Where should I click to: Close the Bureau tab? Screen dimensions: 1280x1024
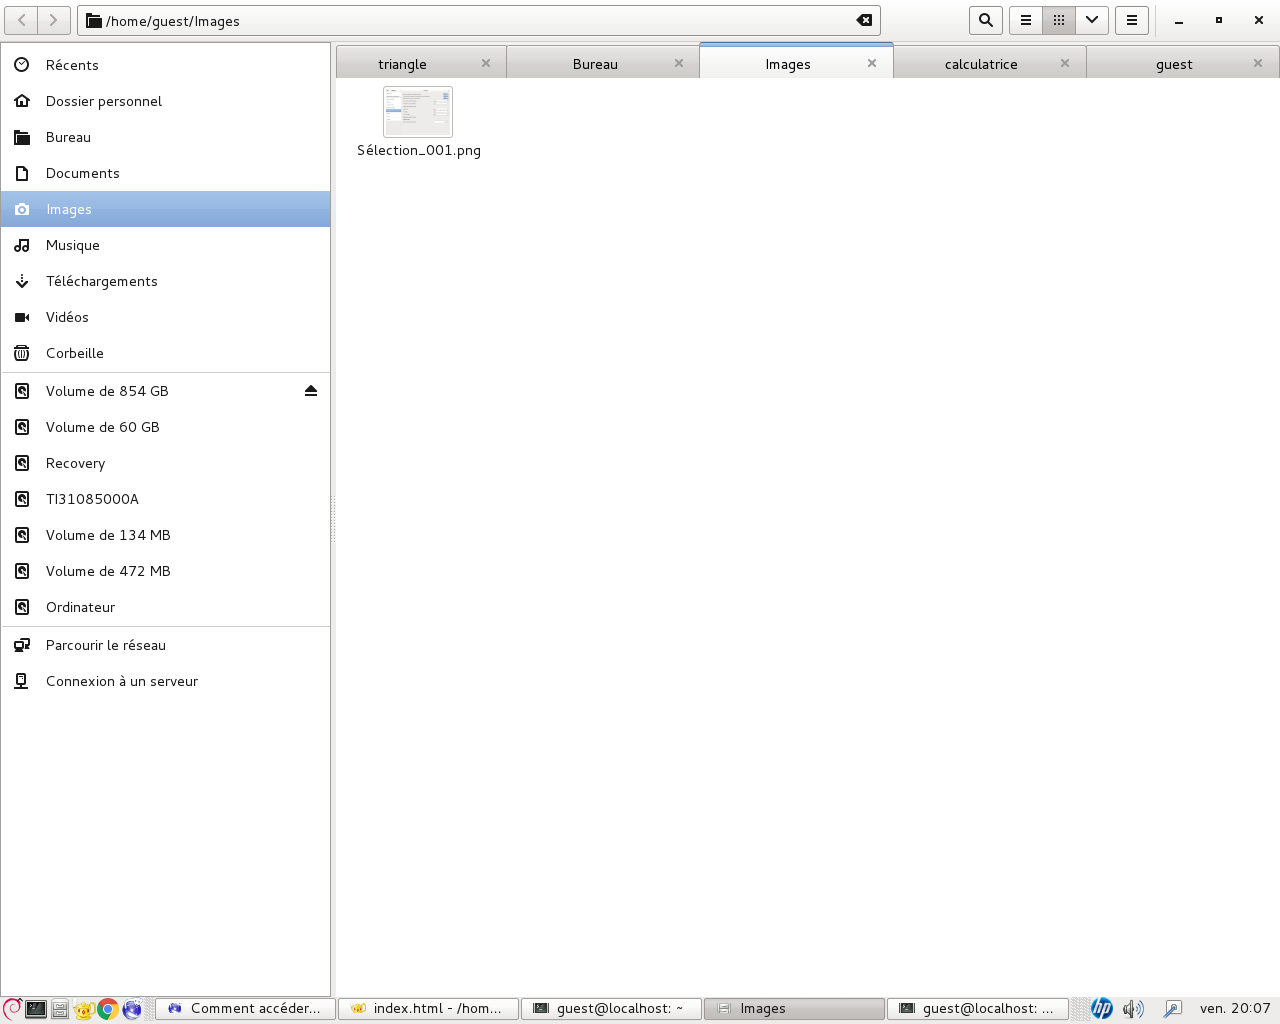pyautogui.click(x=679, y=63)
